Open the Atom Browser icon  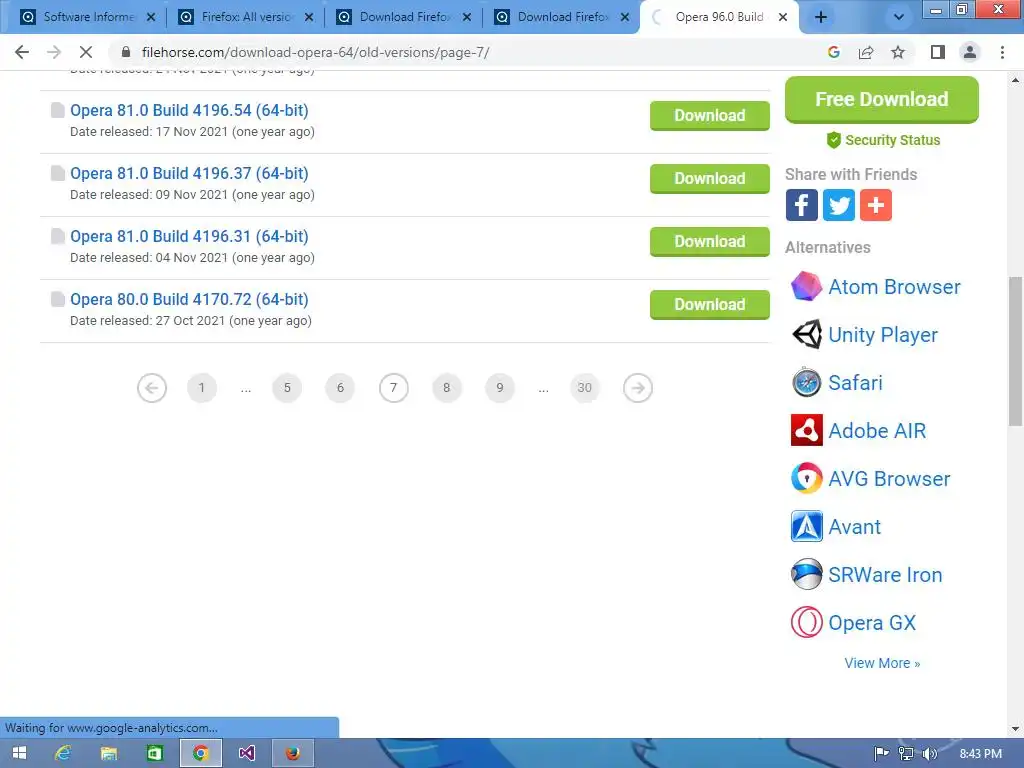tap(807, 287)
